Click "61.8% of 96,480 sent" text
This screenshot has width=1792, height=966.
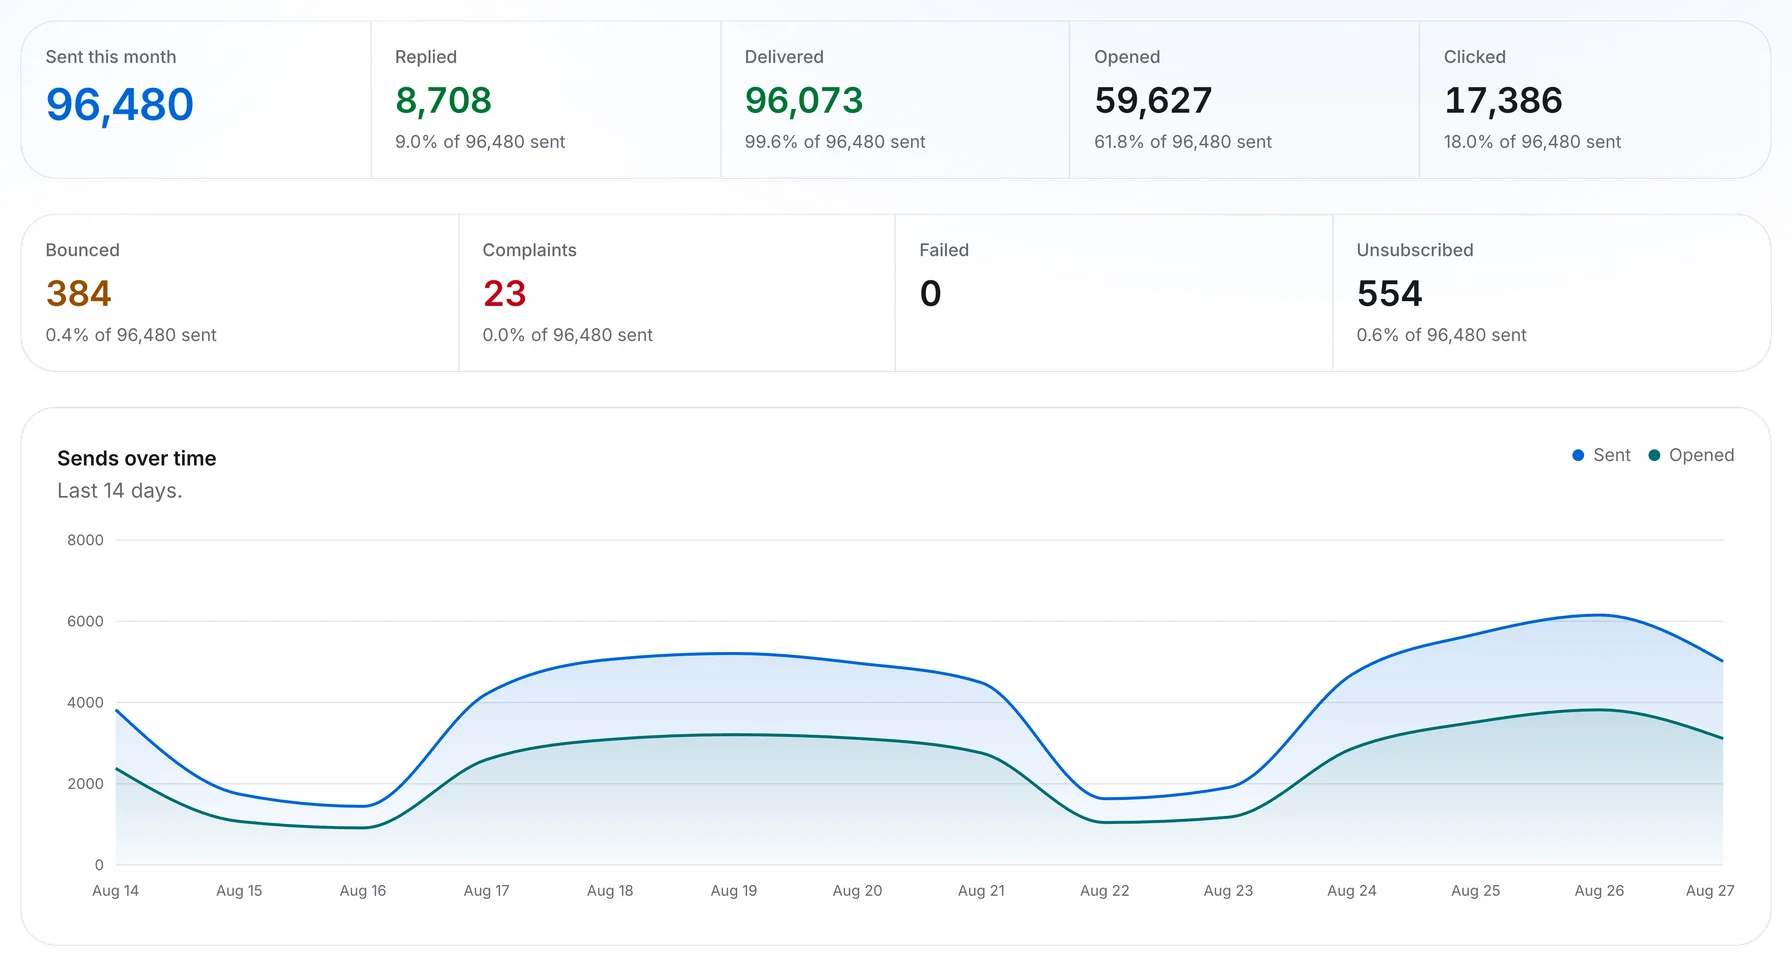pos(1183,142)
